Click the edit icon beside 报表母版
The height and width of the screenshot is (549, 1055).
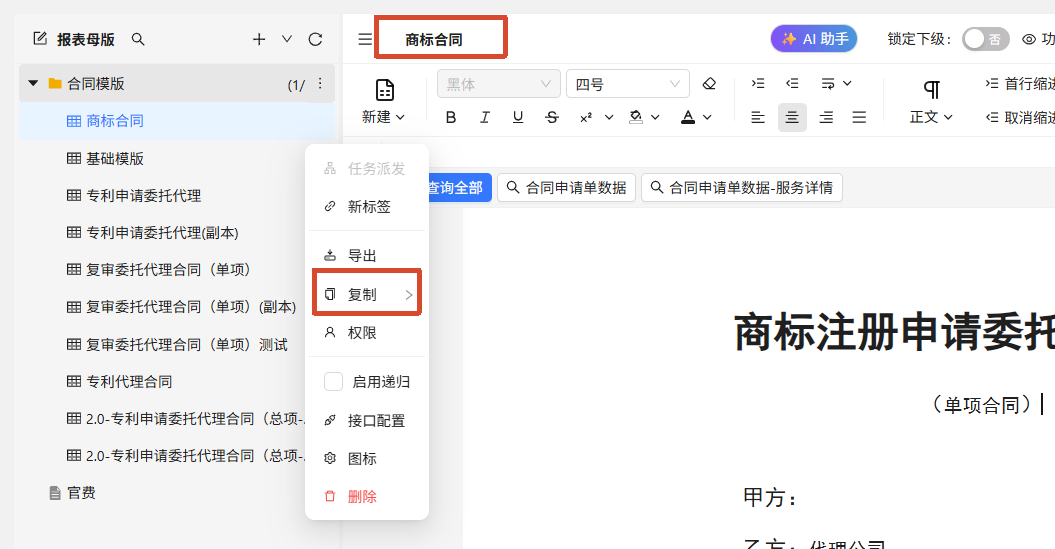tap(40, 38)
